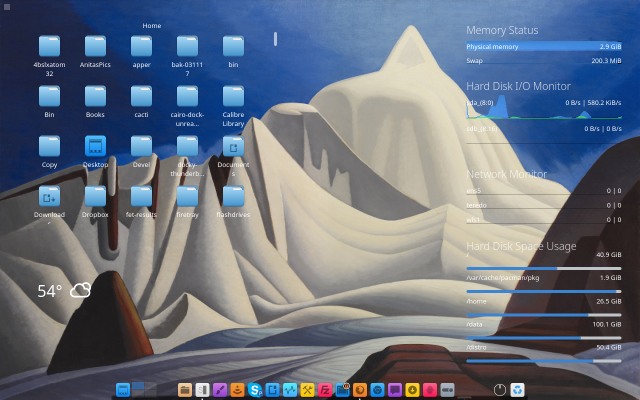Image resolution: width=640 pixels, height=400 pixels.
Task: Click the Home folder view title
Action: click(152, 25)
